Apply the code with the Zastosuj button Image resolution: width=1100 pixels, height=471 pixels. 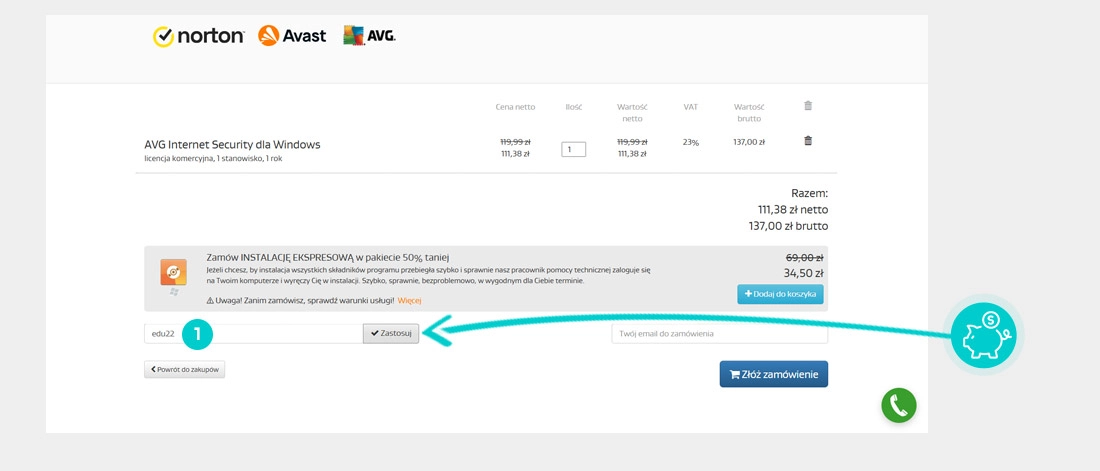point(391,334)
